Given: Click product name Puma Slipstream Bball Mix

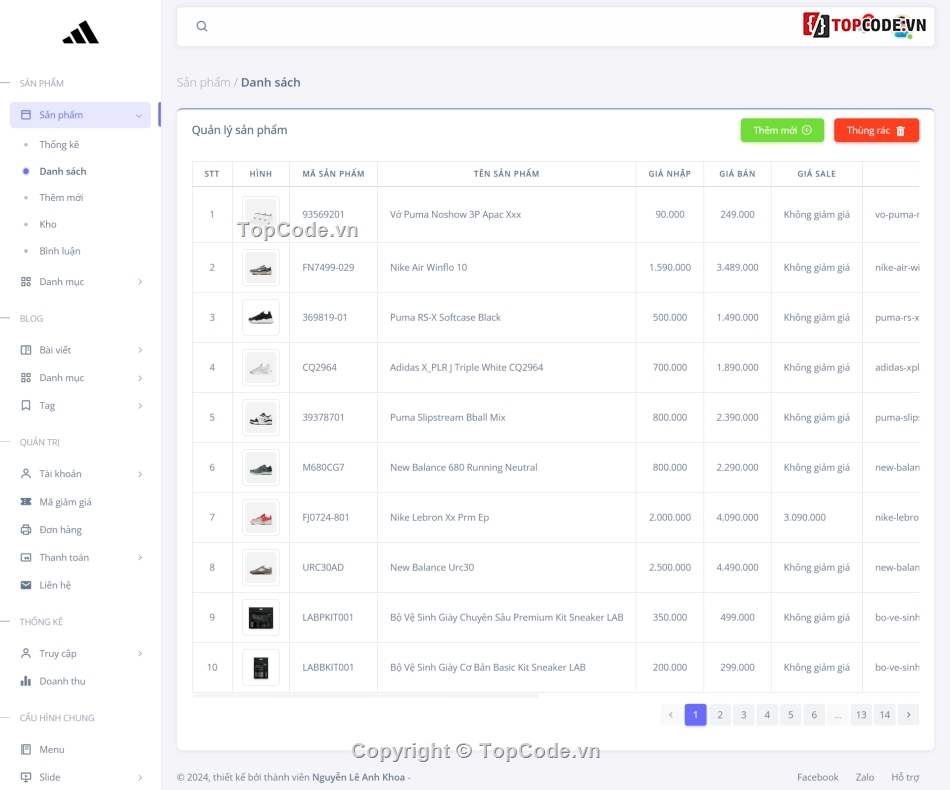Looking at the screenshot, I should click(x=448, y=417).
